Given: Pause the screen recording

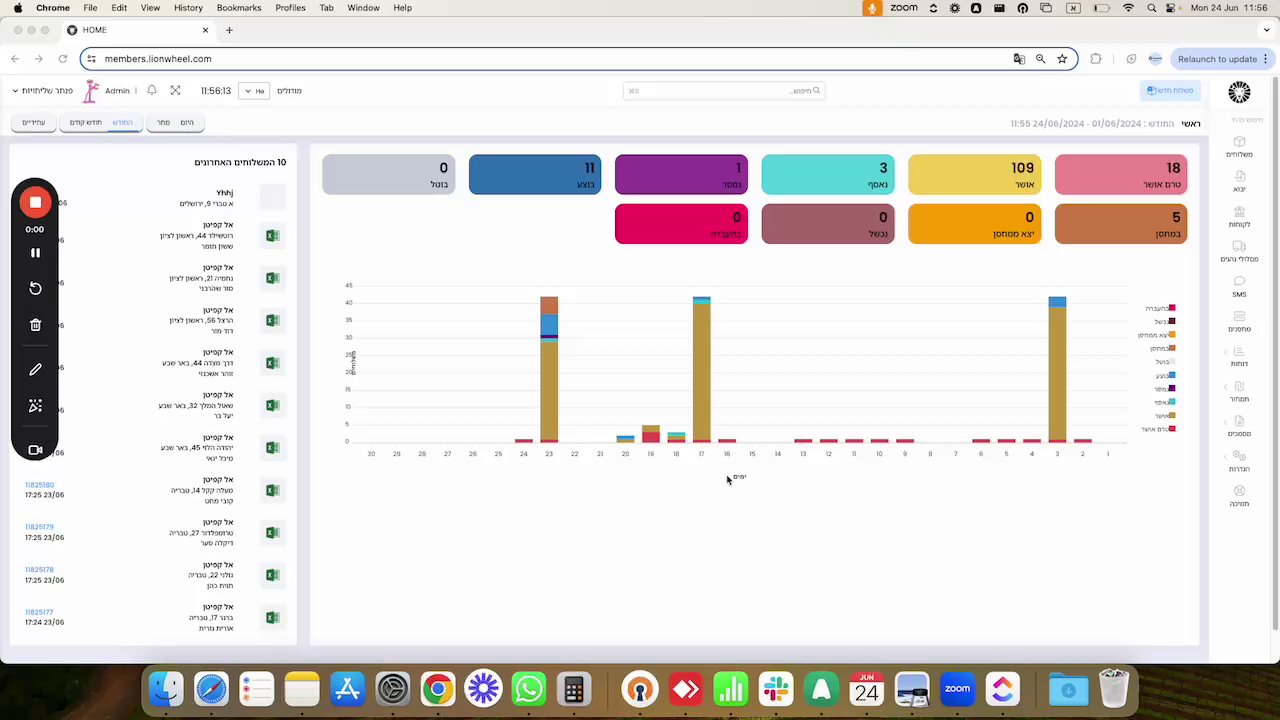Looking at the screenshot, I should click(35, 253).
